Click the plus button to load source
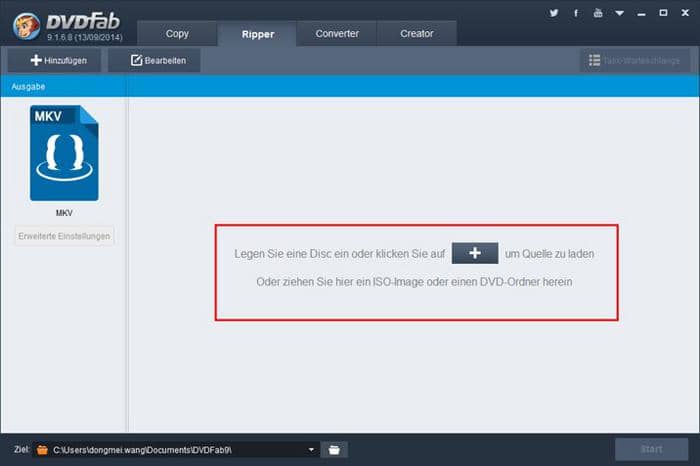 click(x=475, y=253)
